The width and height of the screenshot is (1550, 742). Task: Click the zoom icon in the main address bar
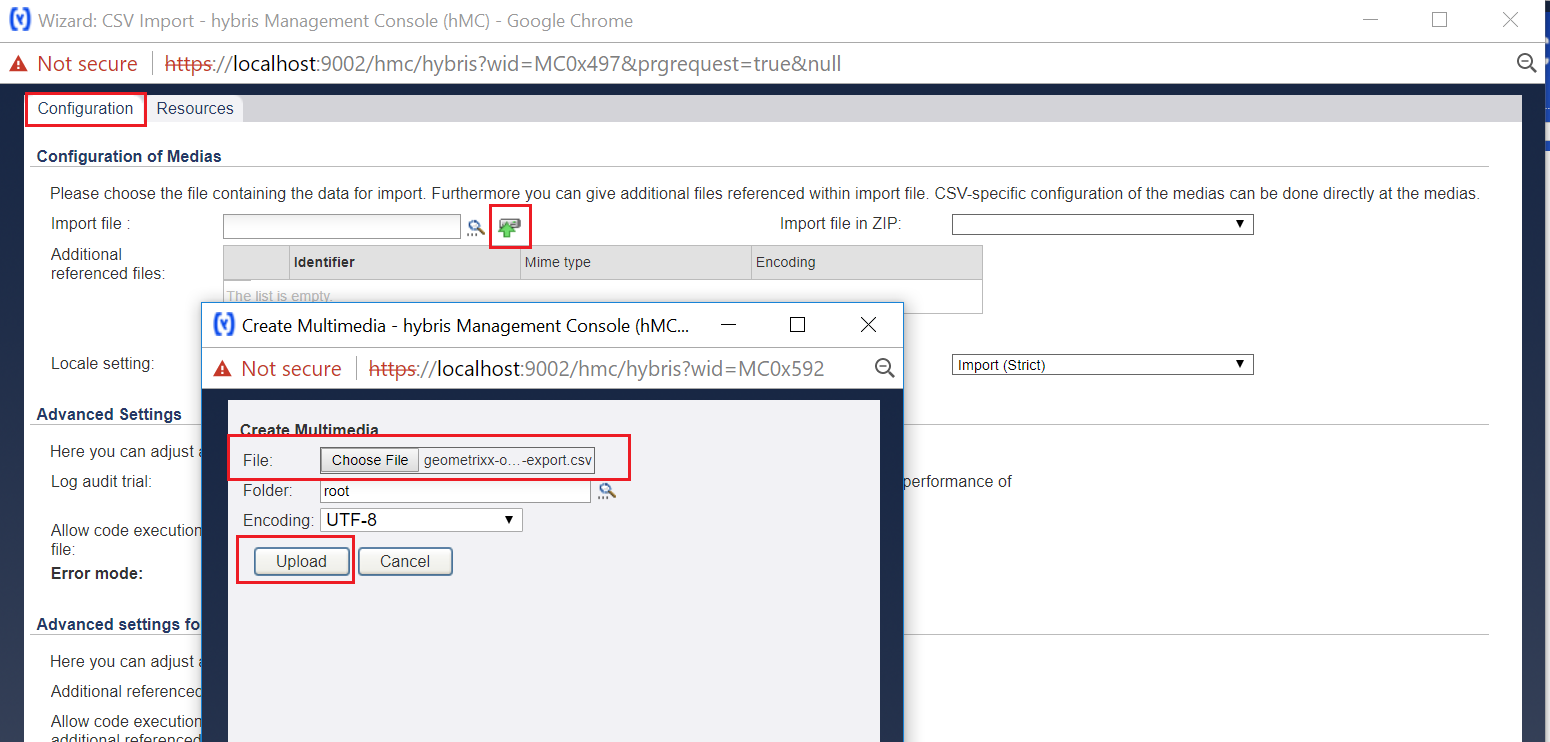click(1527, 62)
